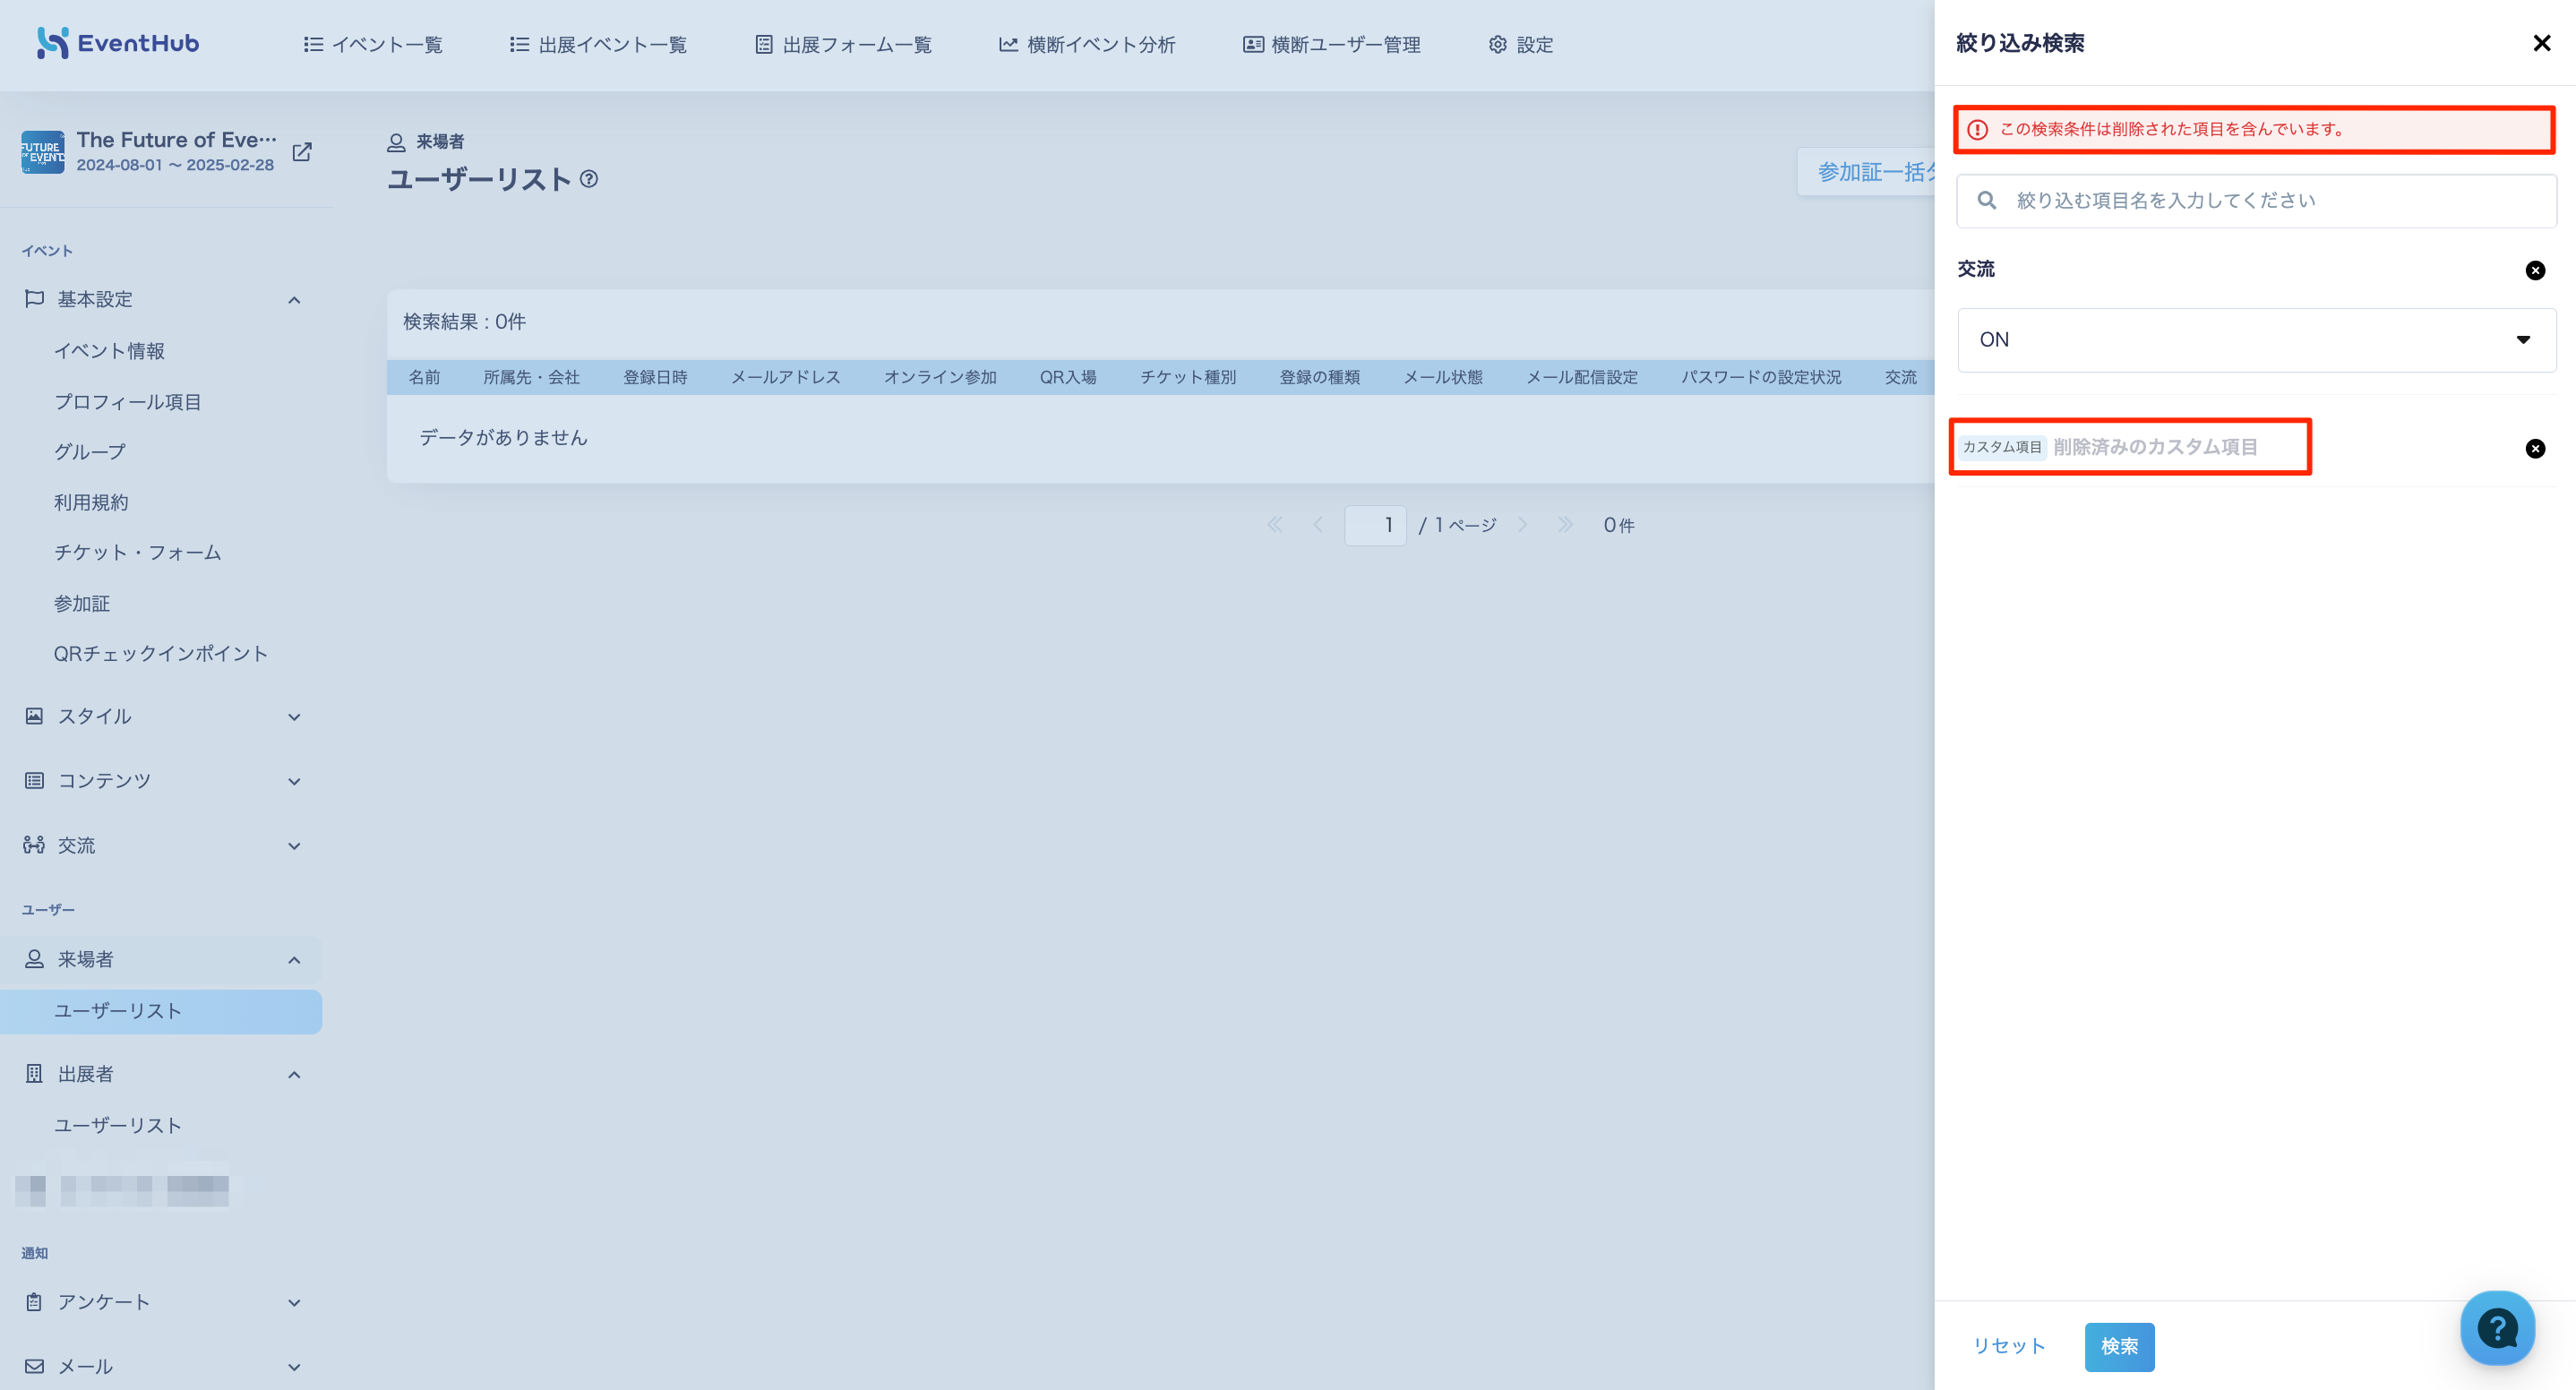
Task: Click メールアドレス column header
Action: (785, 377)
